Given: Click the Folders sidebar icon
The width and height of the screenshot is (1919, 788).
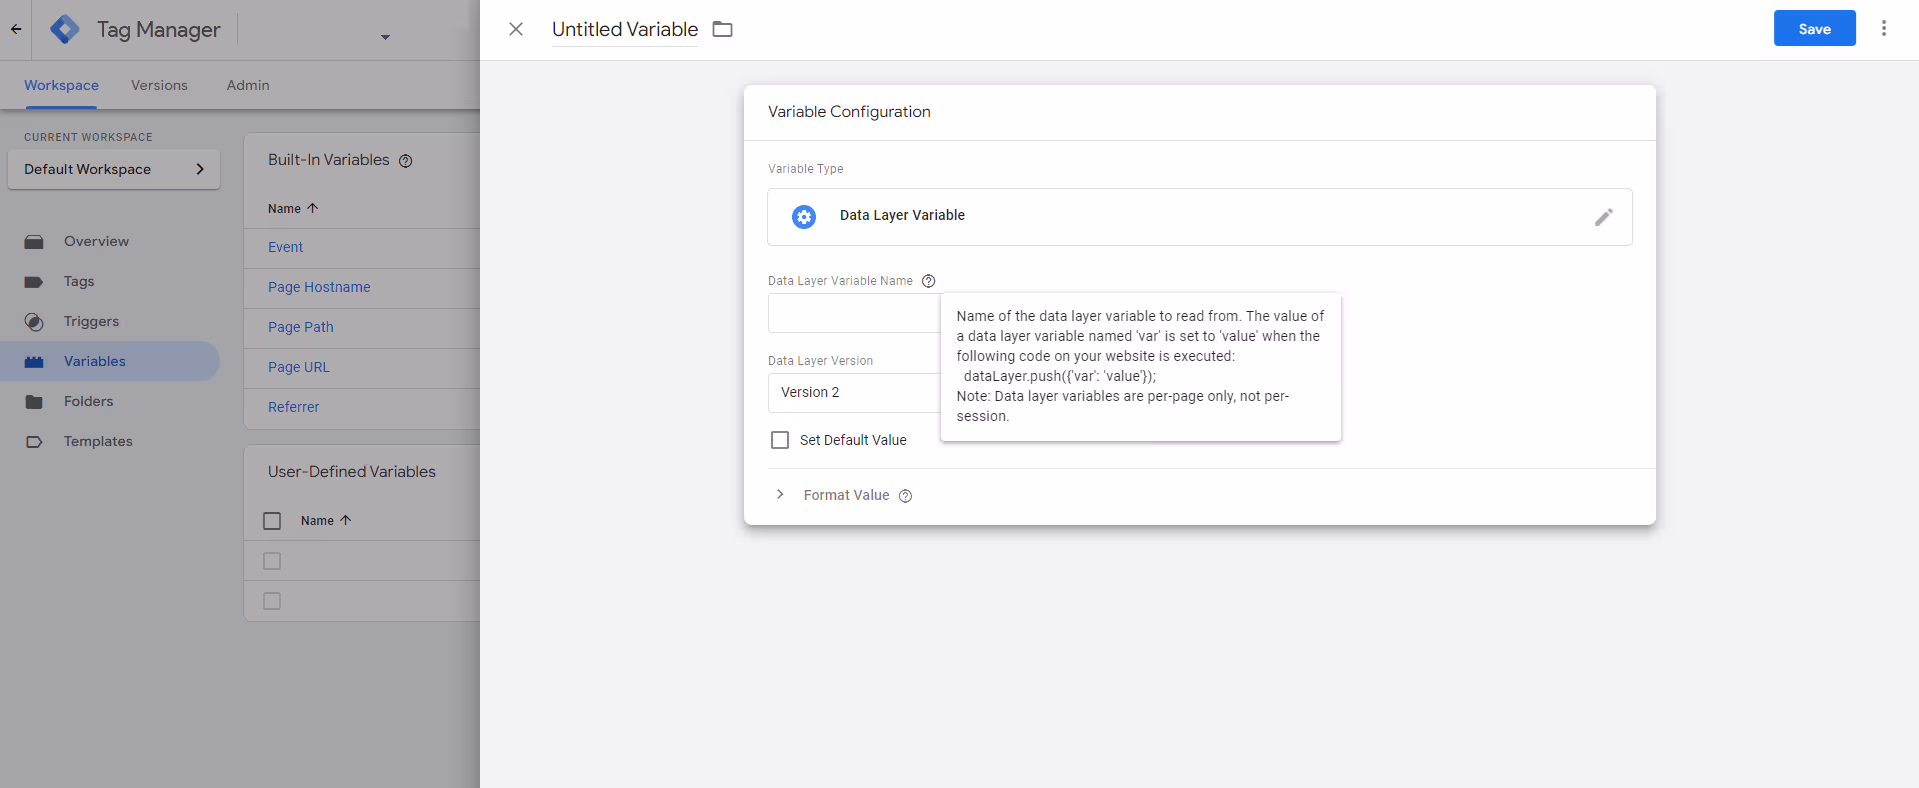Looking at the screenshot, I should [34, 402].
